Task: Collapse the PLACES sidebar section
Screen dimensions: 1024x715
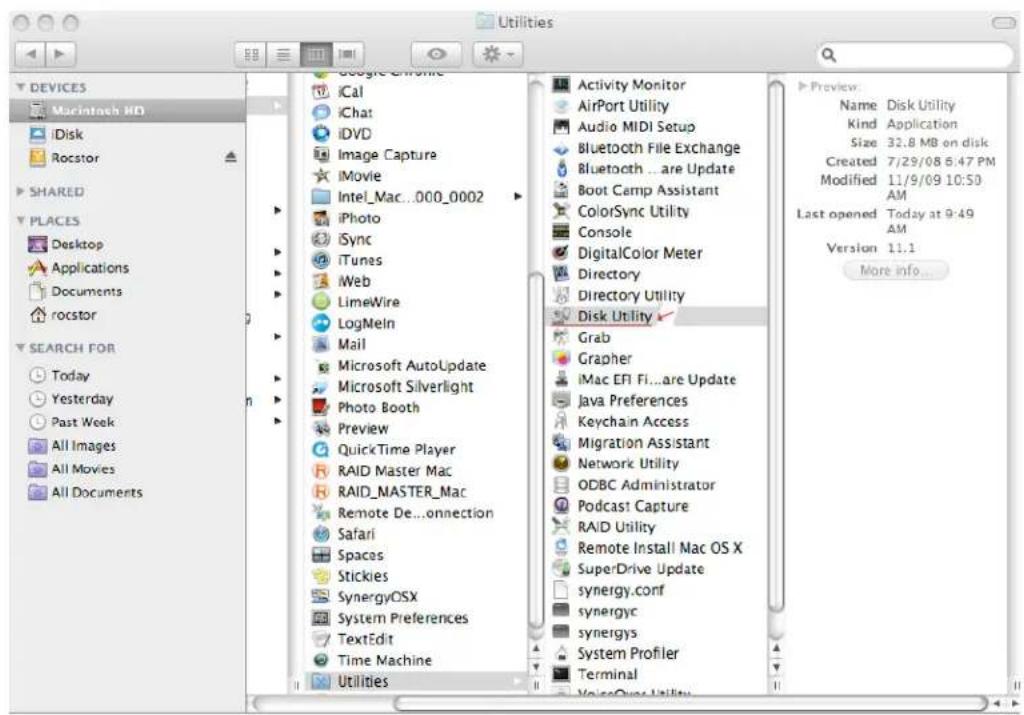Action: pyautogui.click(x=21, y=221)
